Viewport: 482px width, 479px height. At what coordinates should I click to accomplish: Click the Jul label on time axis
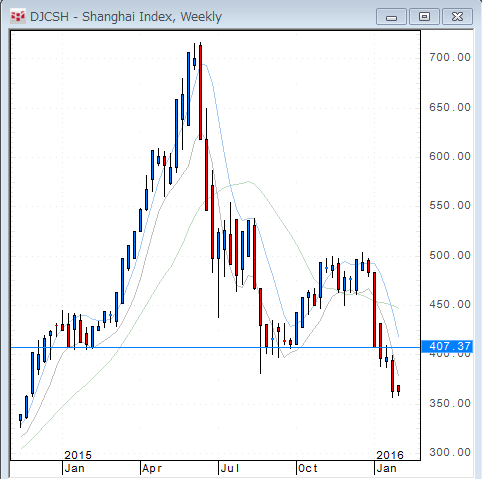[x=230, y=469]
